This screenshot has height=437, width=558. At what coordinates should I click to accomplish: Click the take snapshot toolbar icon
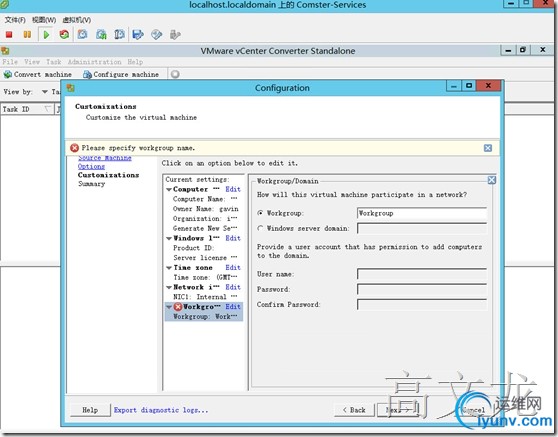point(83,35)
